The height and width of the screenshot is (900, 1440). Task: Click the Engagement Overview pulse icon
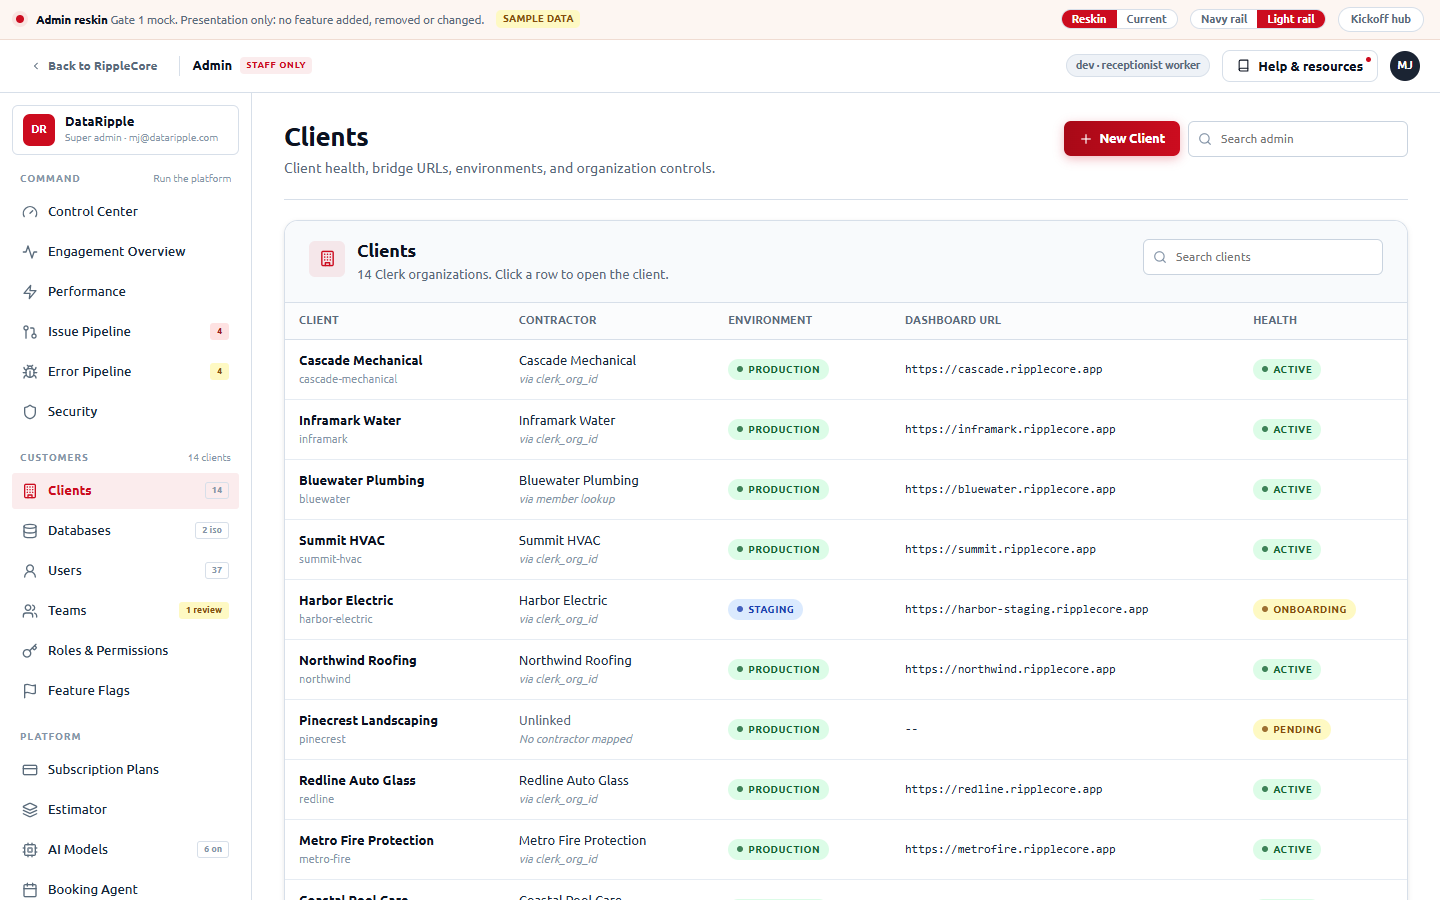coord(30,252)
